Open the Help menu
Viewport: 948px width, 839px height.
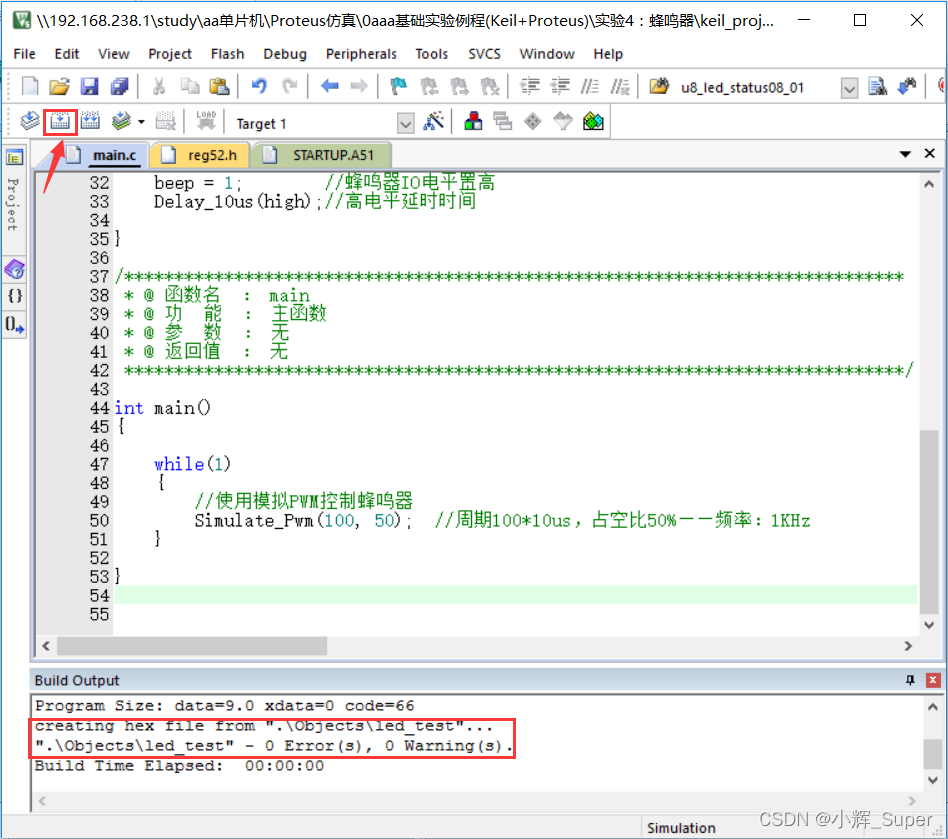(608, 54)
